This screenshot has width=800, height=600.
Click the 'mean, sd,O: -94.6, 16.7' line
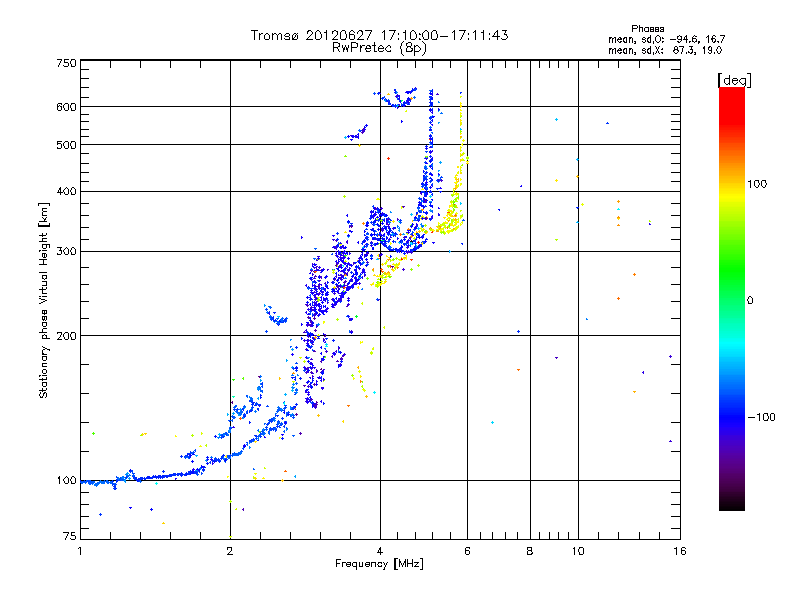666,39
